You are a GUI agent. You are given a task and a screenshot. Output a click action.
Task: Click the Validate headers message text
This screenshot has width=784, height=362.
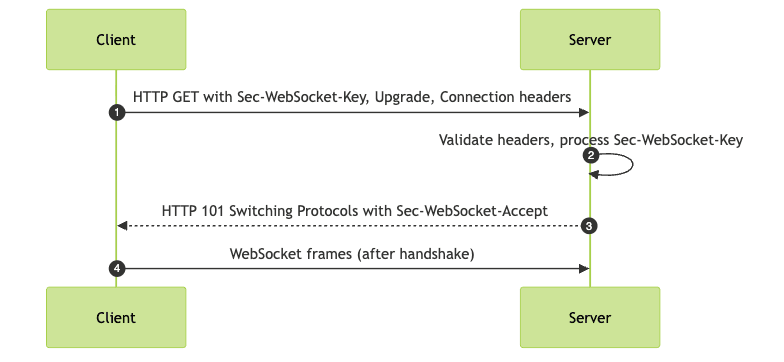pyautogui.click(x=590, y=140)
